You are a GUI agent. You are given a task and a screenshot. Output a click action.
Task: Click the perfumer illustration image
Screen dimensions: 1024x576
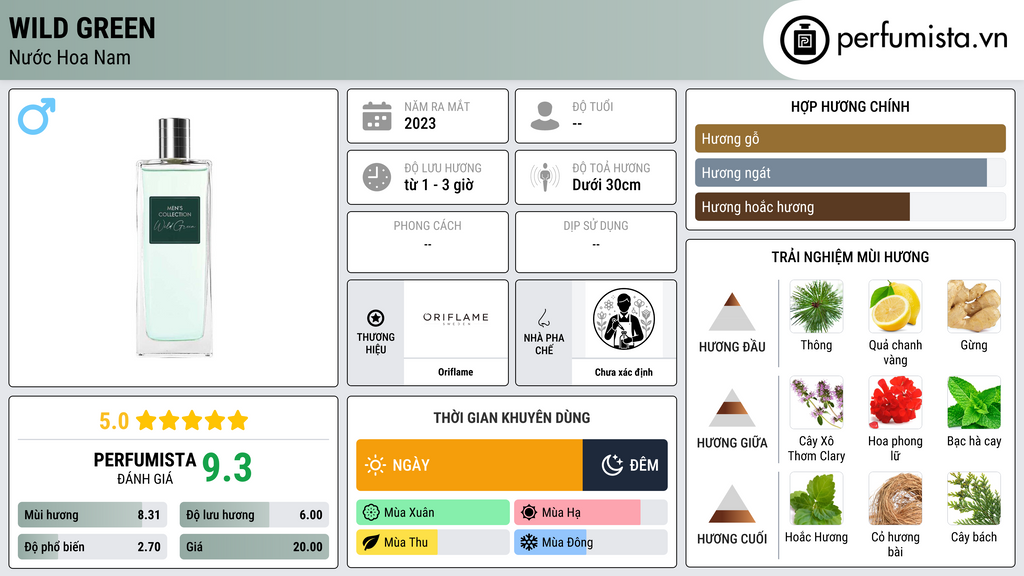(624, 319)
